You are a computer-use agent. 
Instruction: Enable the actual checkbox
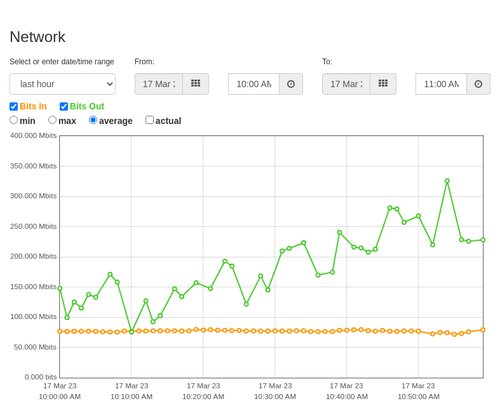(150, 120)
